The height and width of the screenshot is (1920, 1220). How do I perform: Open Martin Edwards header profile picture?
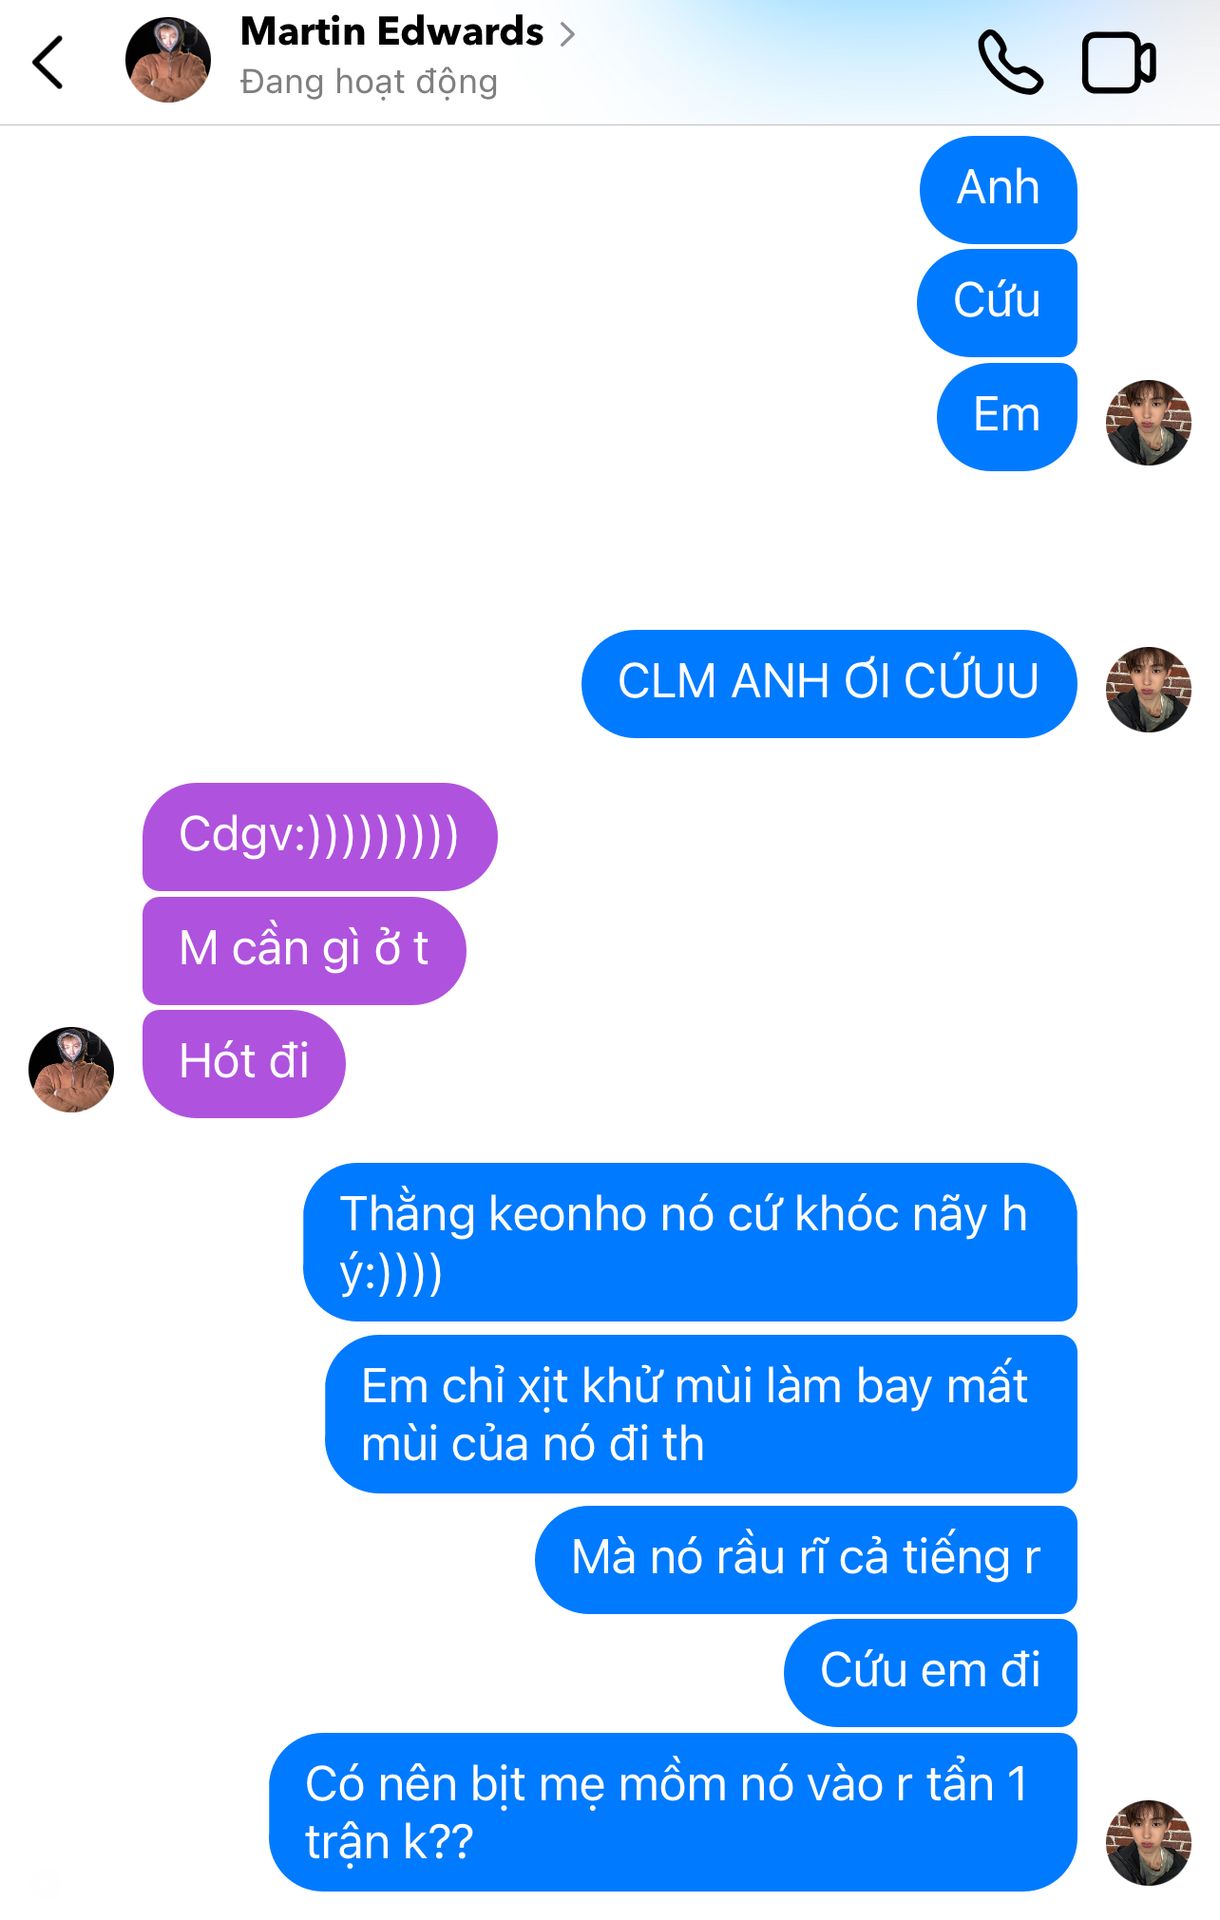point(168,60)
